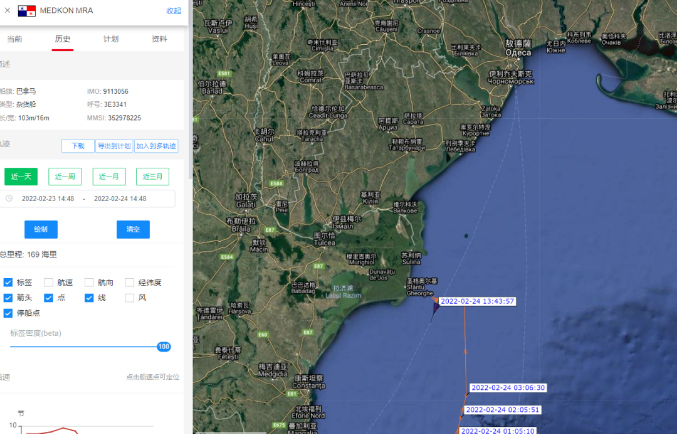Screen dimensions: 677x434
Task: Click the 下载 button
Action: click(x=77, y=146)
